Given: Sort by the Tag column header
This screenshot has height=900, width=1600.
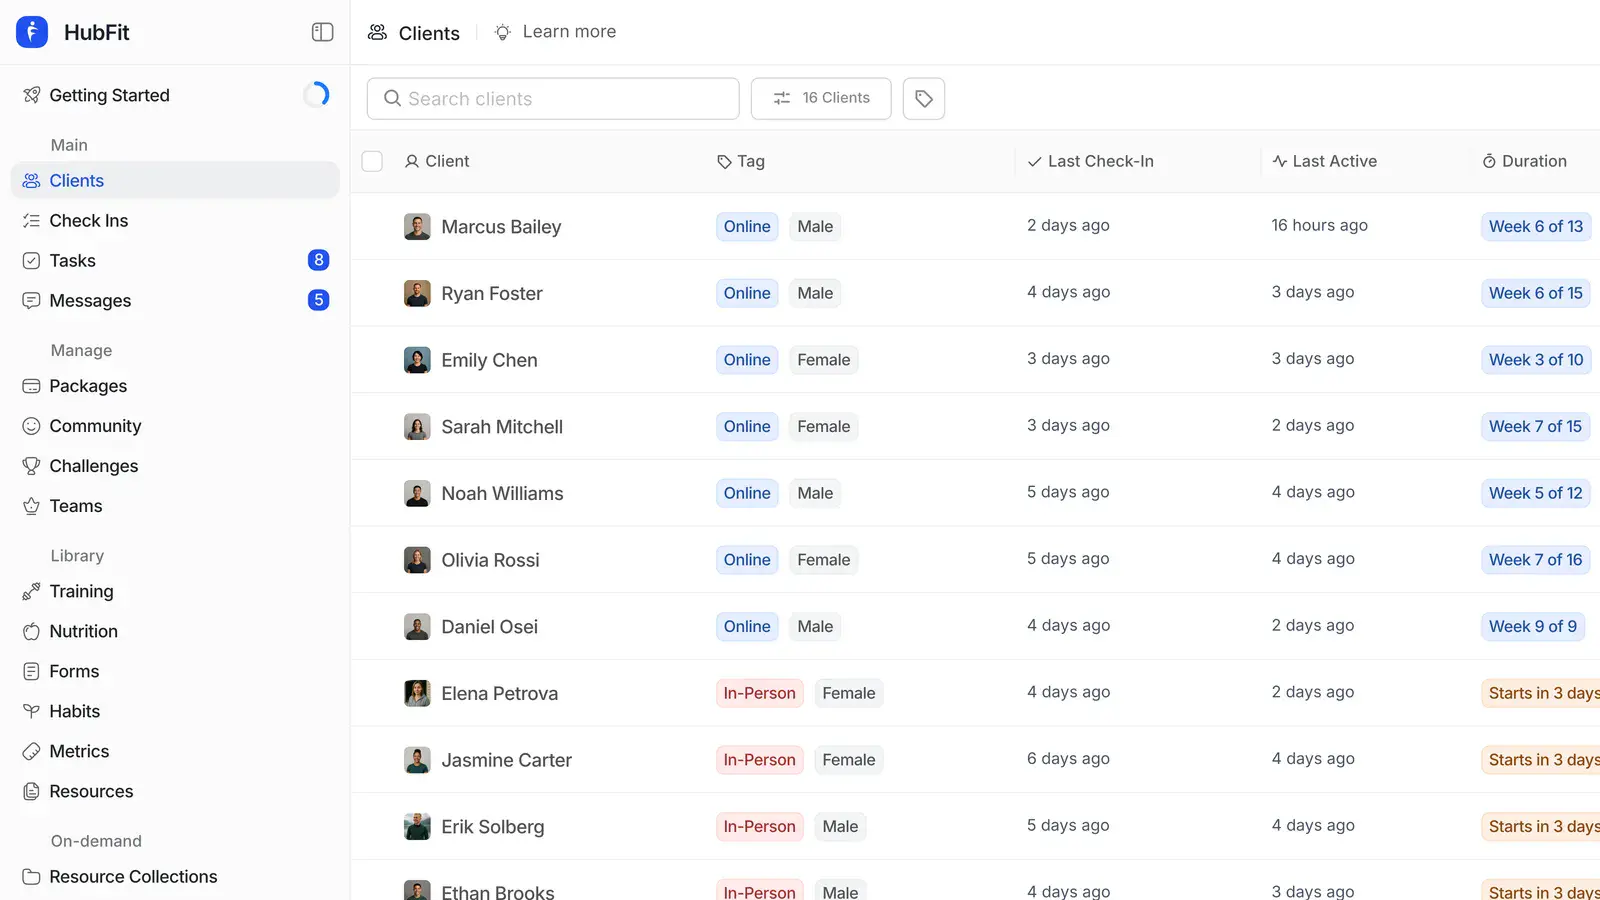Looking at the screenshot, I should click(x=741, y=161).
